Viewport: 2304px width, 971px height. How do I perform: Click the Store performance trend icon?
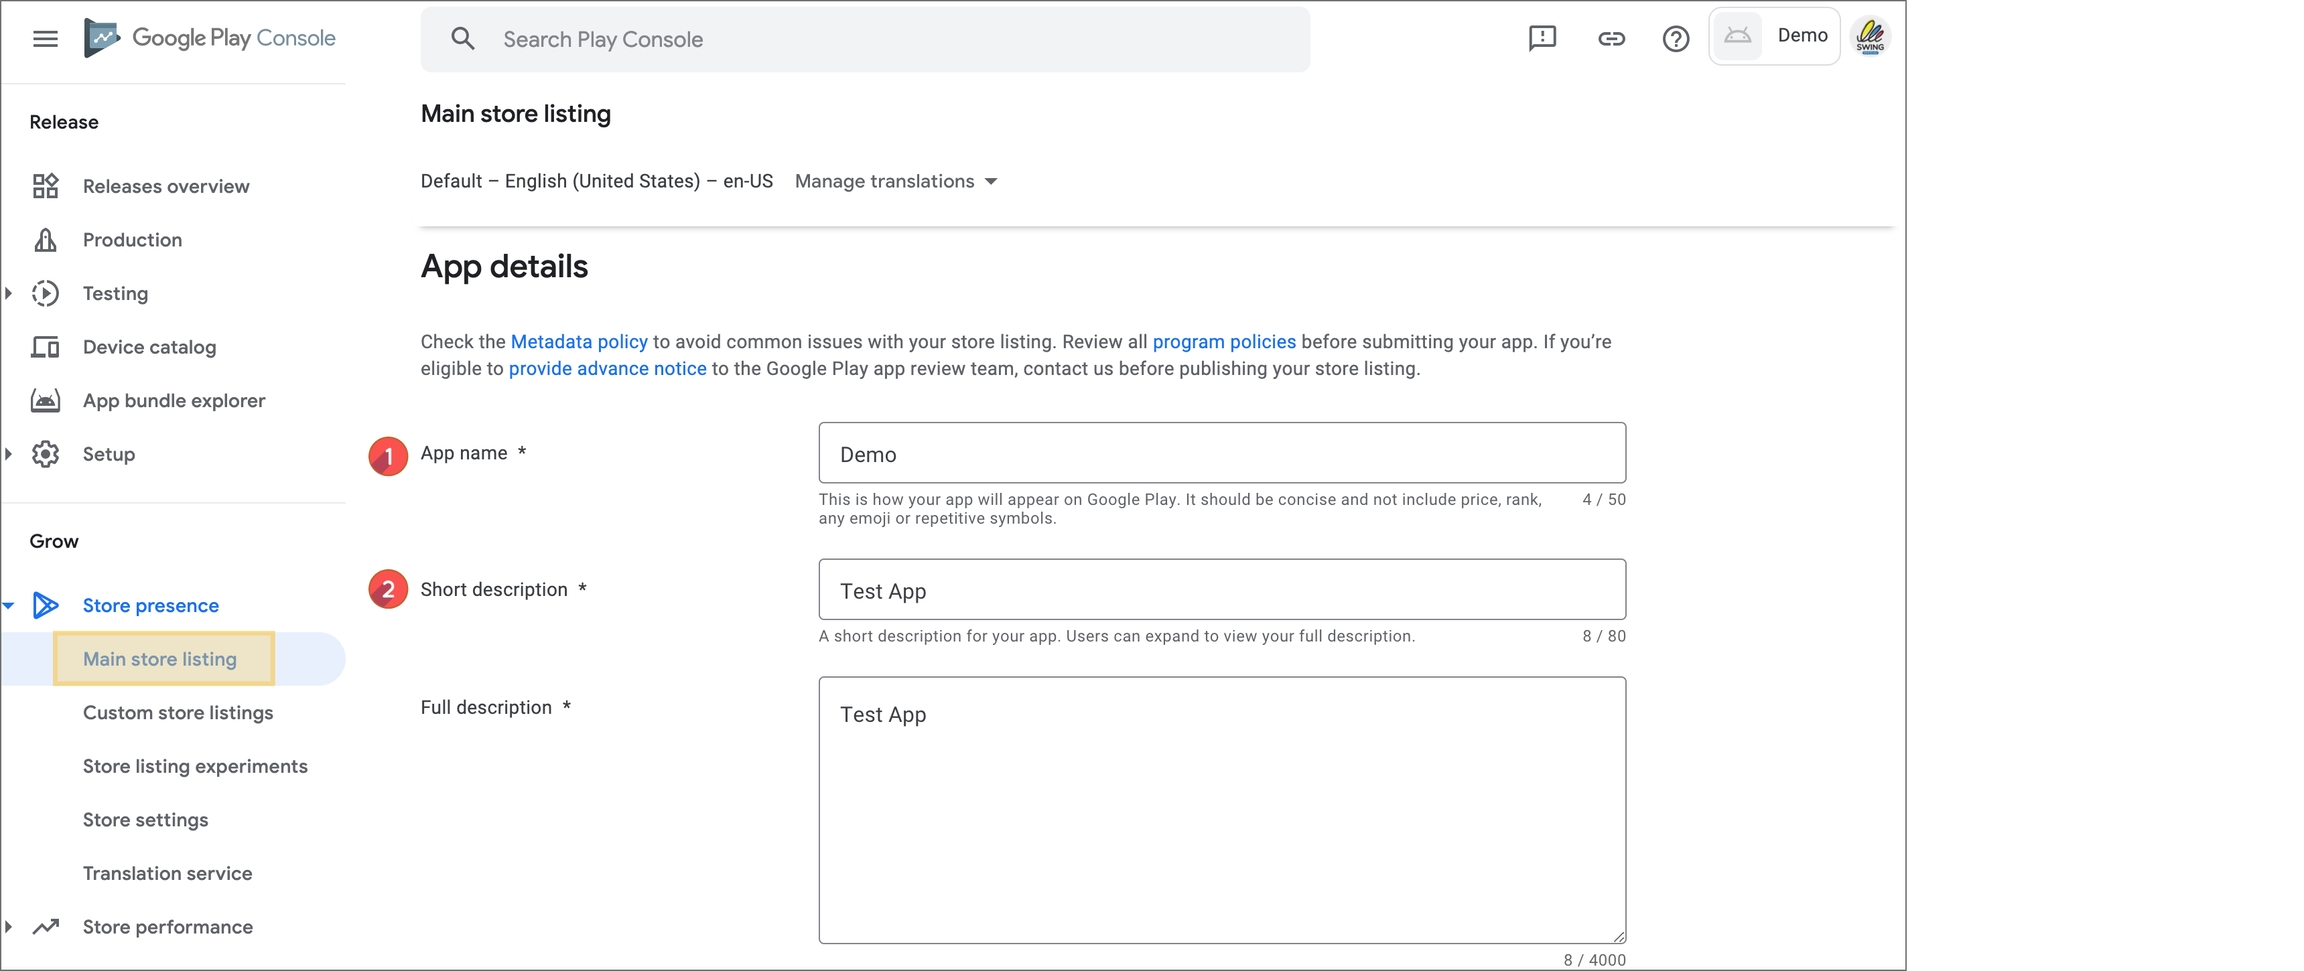pos(45,927)
